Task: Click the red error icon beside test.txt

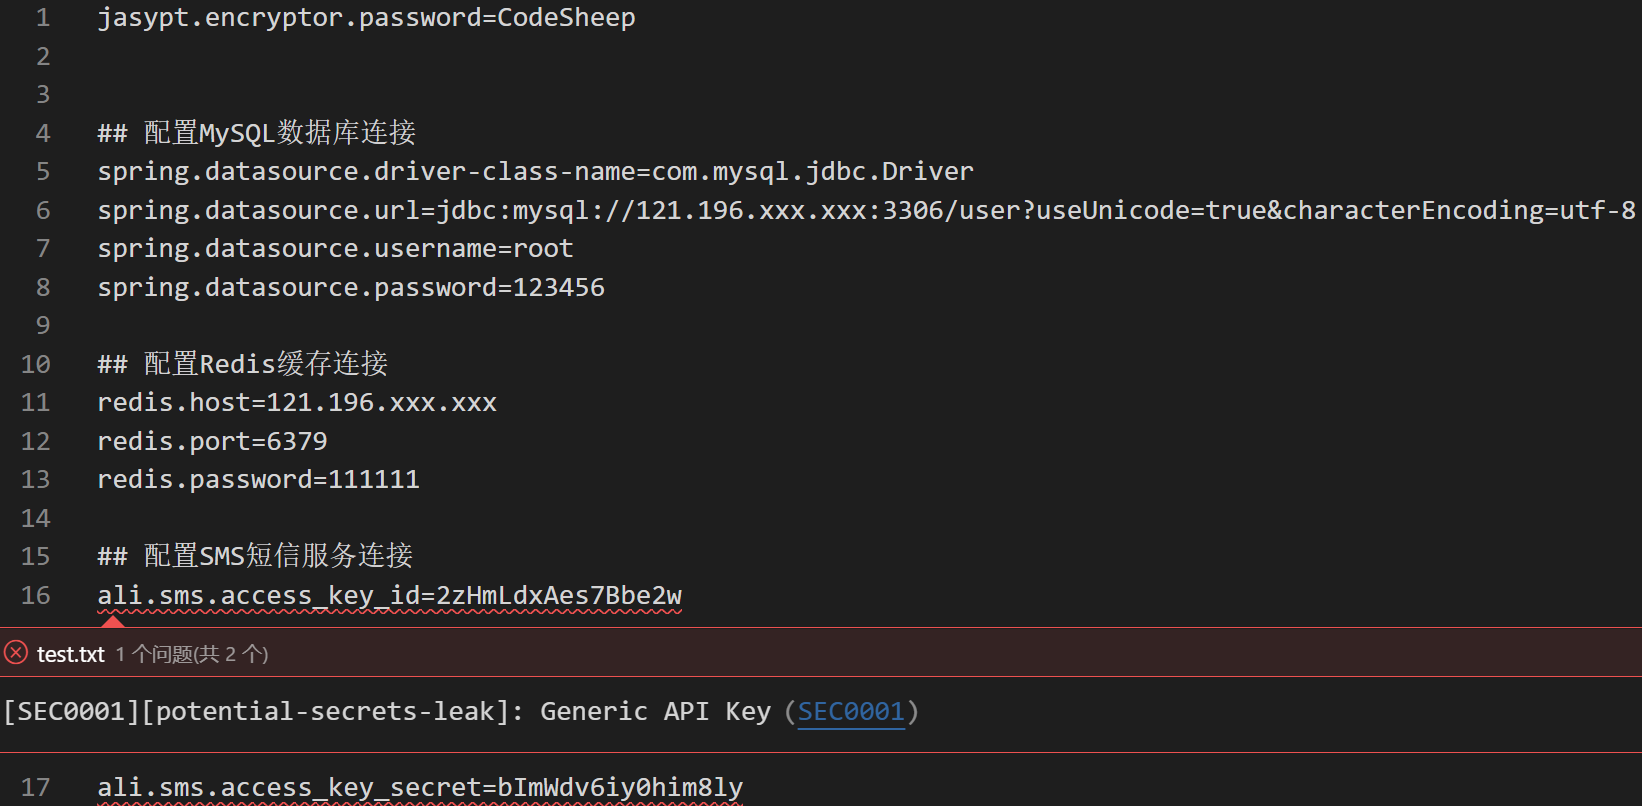Action: (x=16, y=654)
